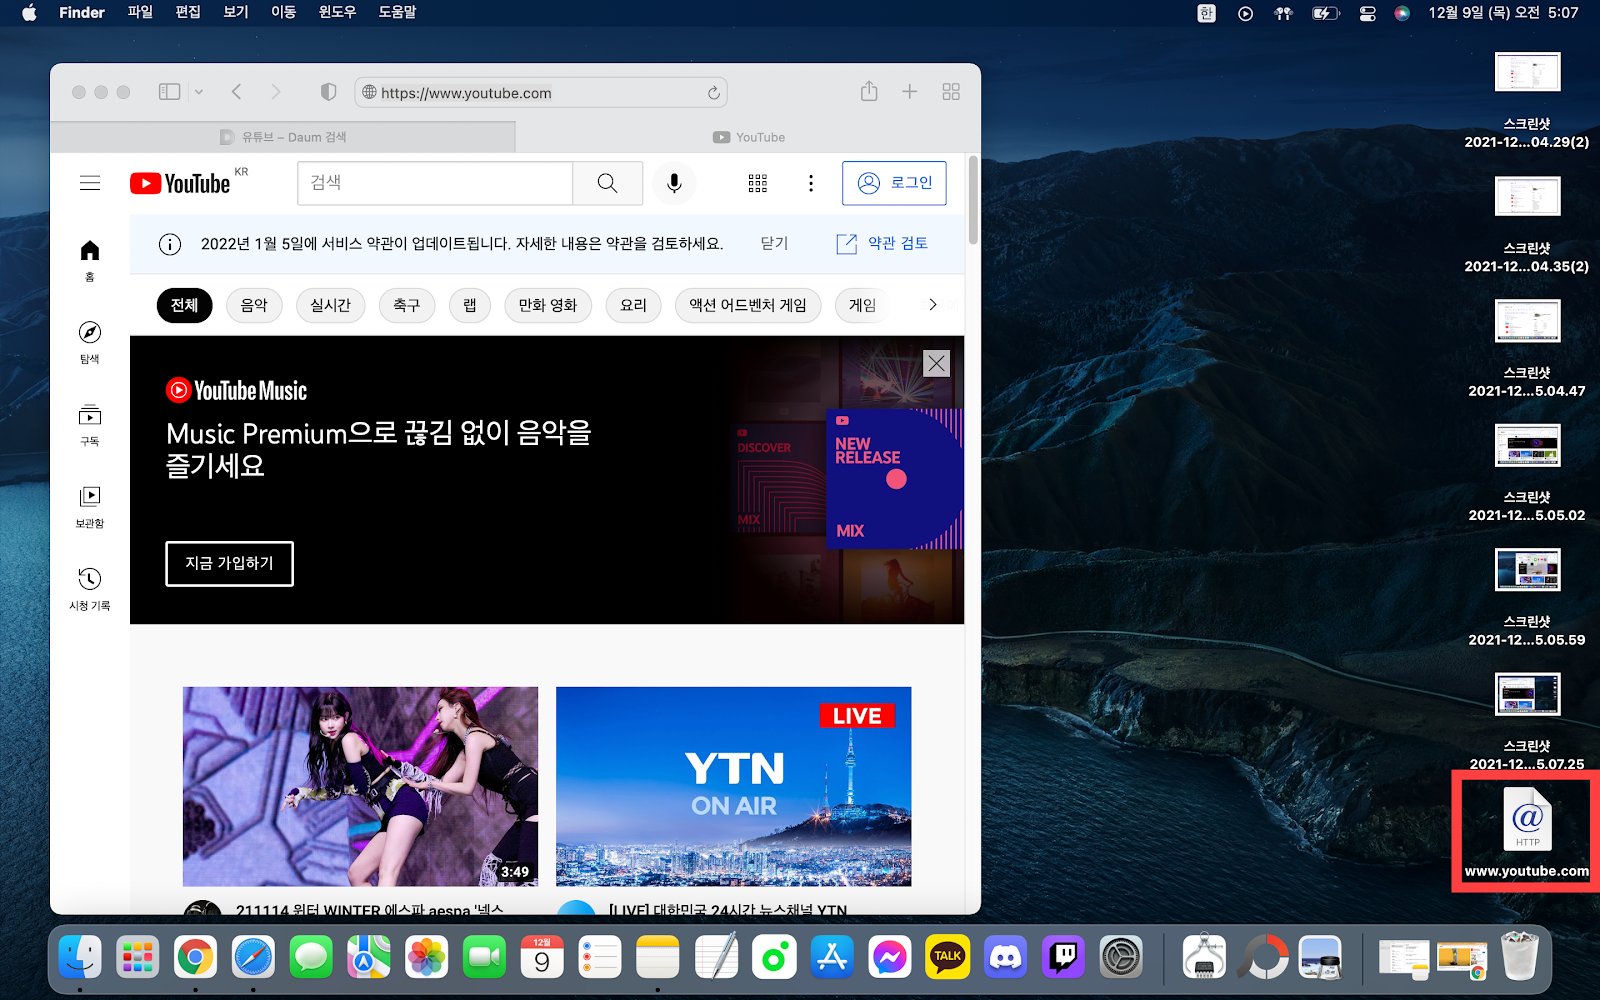This screenshot has height=1000, width=1600.
Task: Select the 랩 filter chip
Action: click(470, 305)
